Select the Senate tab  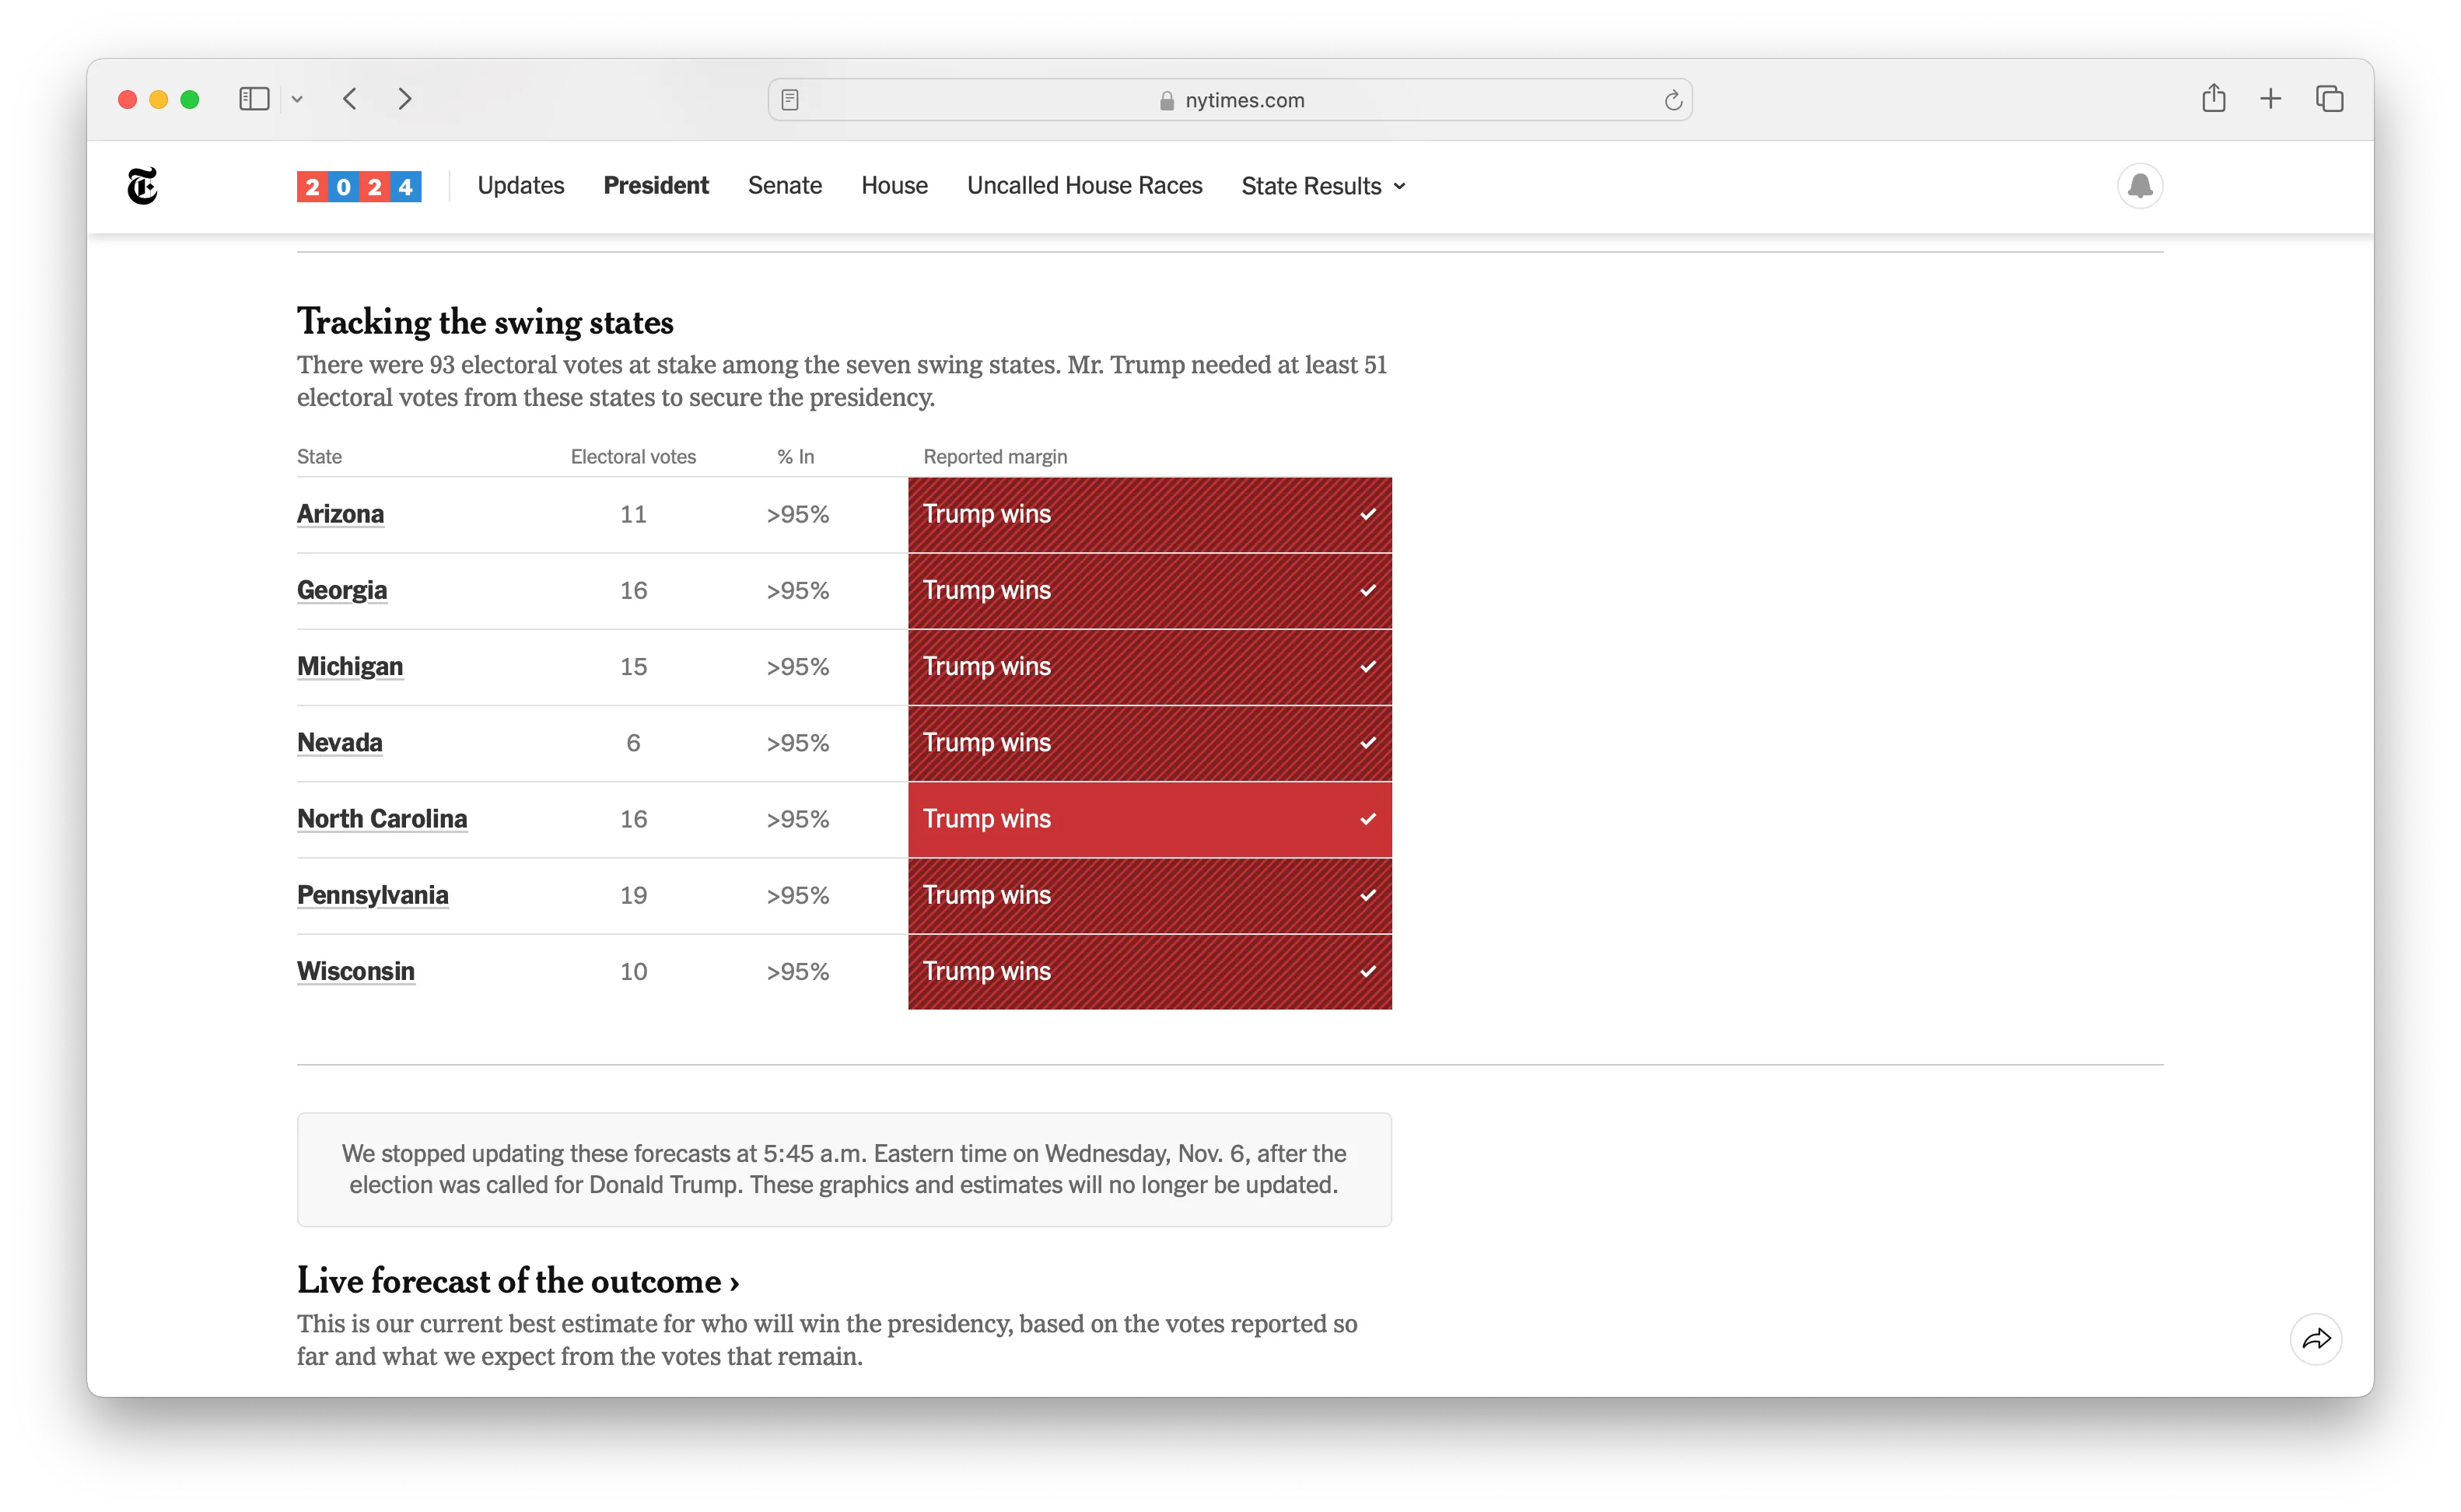[784, 184]
